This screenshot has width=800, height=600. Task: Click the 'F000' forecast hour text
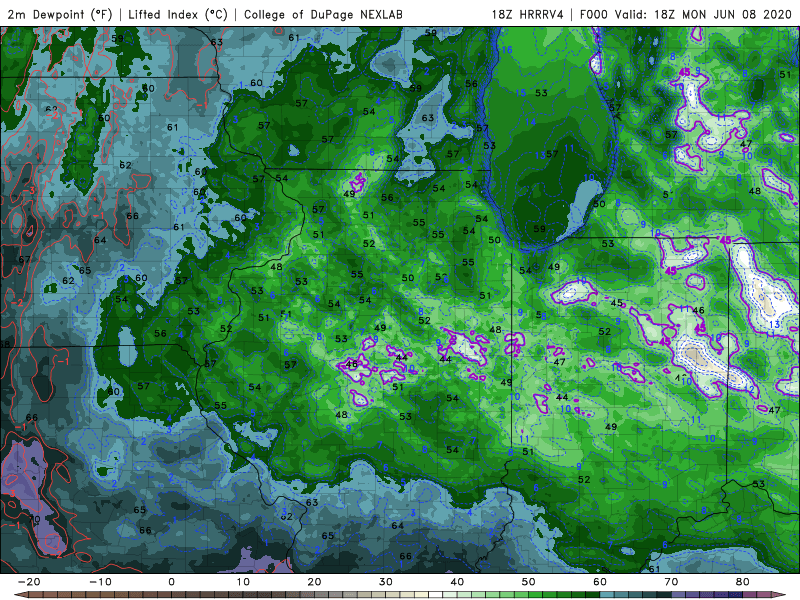pos(593,14)
